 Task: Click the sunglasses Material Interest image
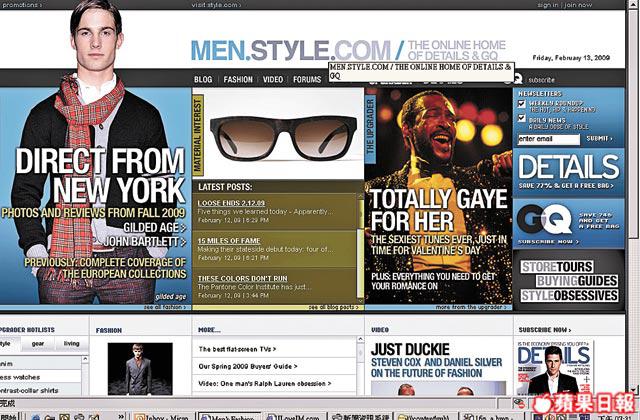click(x=283, y=137)
